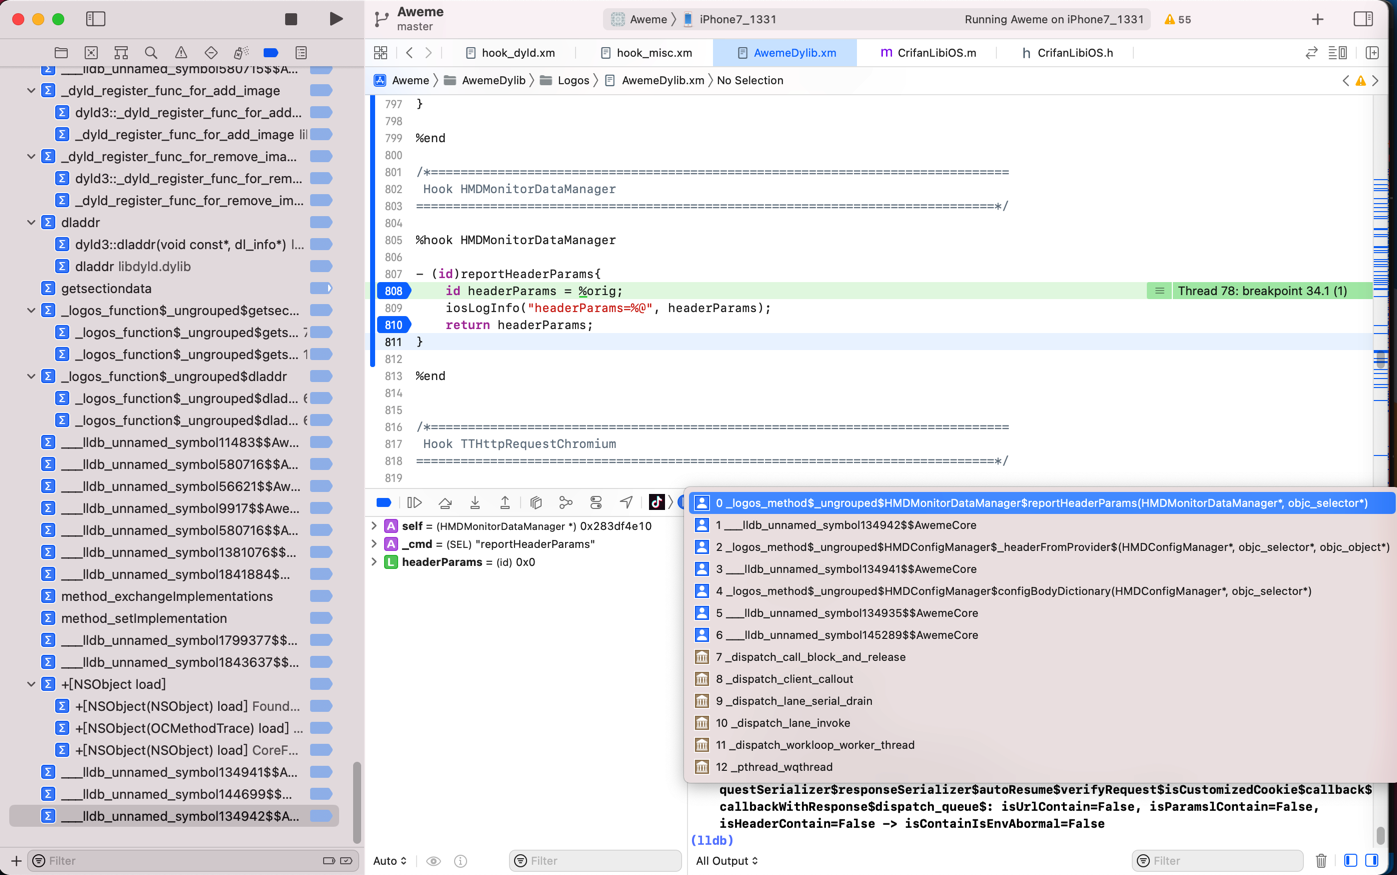1397x875 pixels.
Task: Click the source control branch icon
Action: point(381,19)
